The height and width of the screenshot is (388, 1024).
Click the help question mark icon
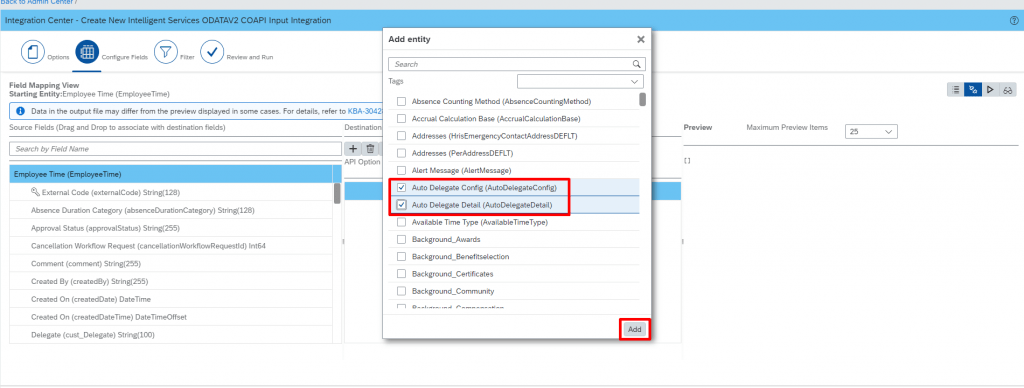click(1014, 21)
